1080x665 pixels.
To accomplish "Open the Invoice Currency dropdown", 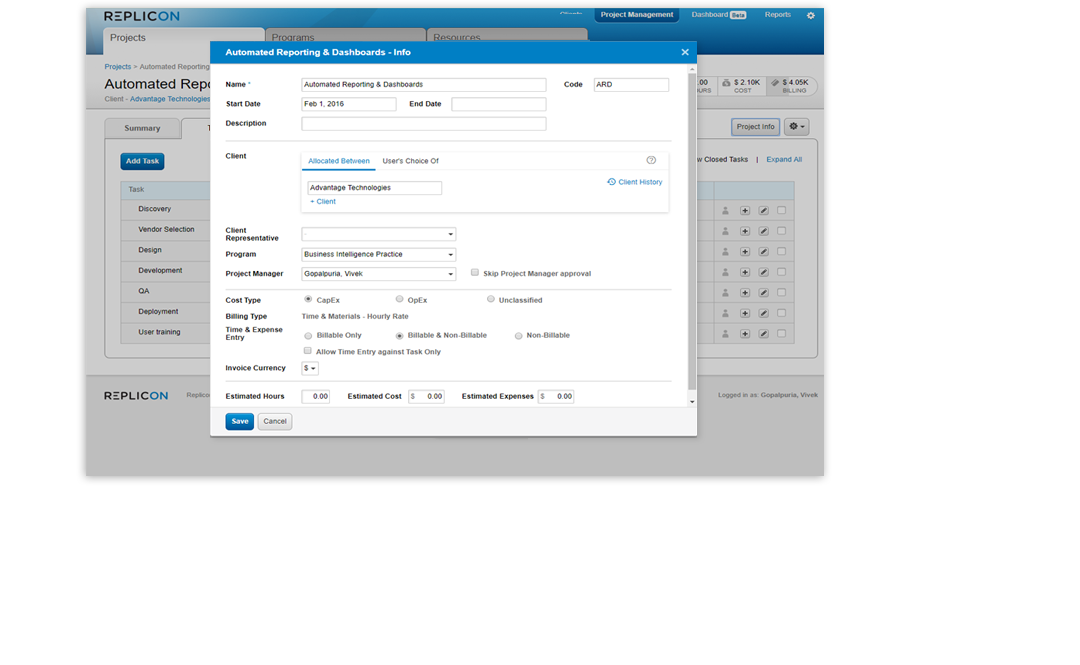I will (310, 368).
